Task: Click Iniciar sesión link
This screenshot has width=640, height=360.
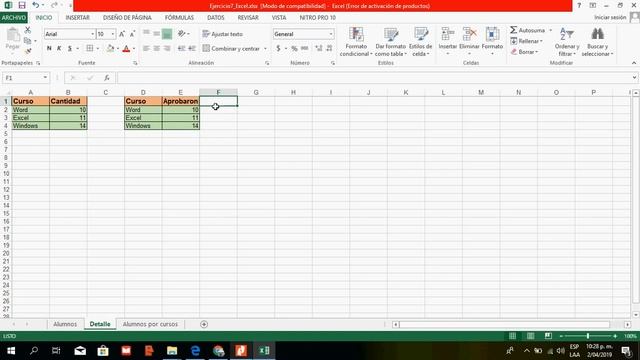Action: (x=610, y=18)
